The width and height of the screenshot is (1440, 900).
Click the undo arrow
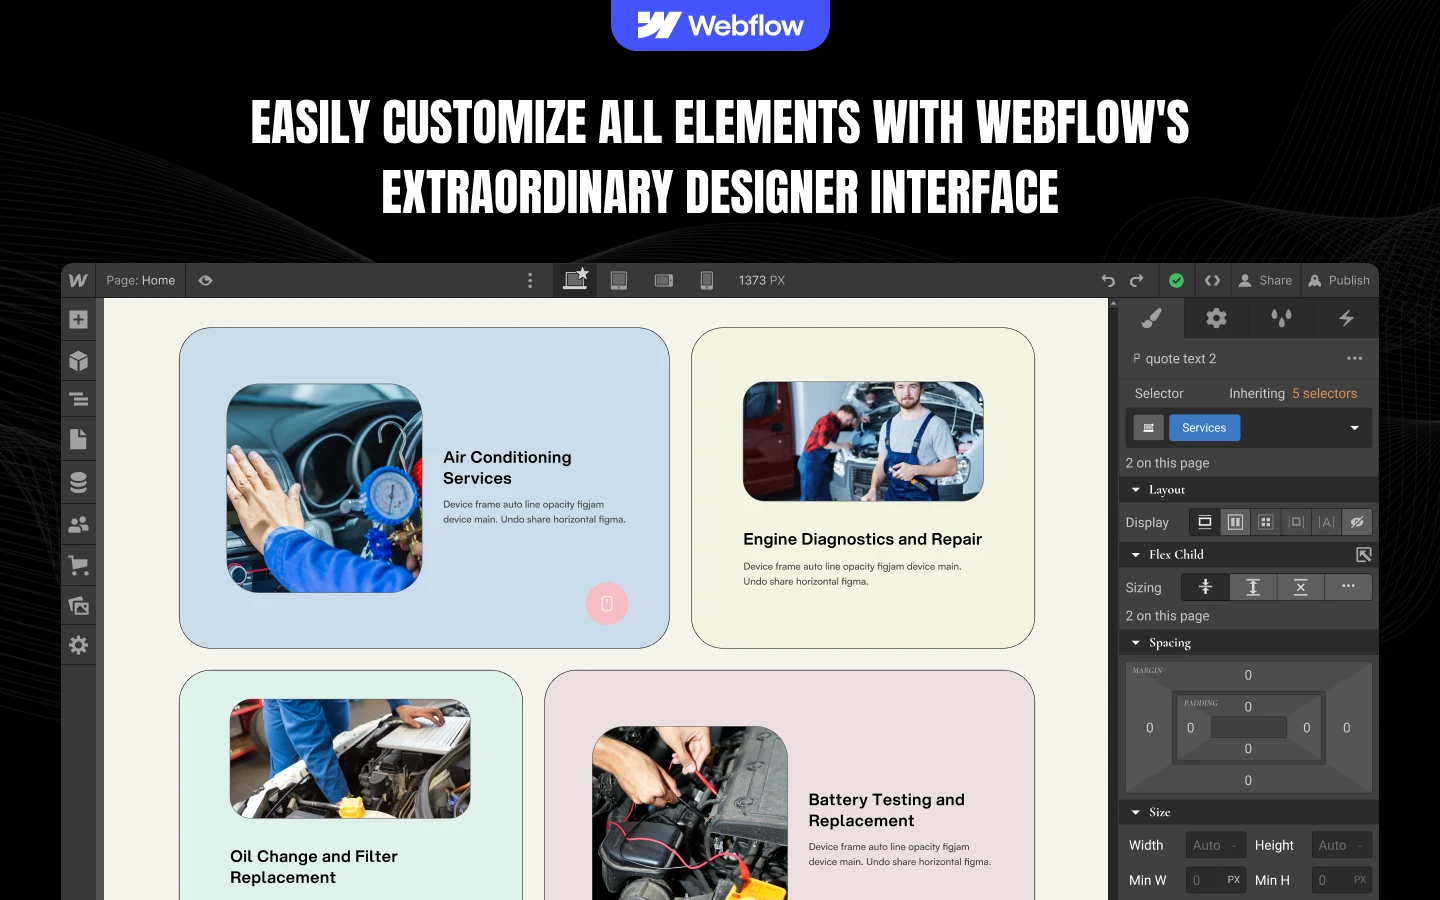coord(1108,281)
